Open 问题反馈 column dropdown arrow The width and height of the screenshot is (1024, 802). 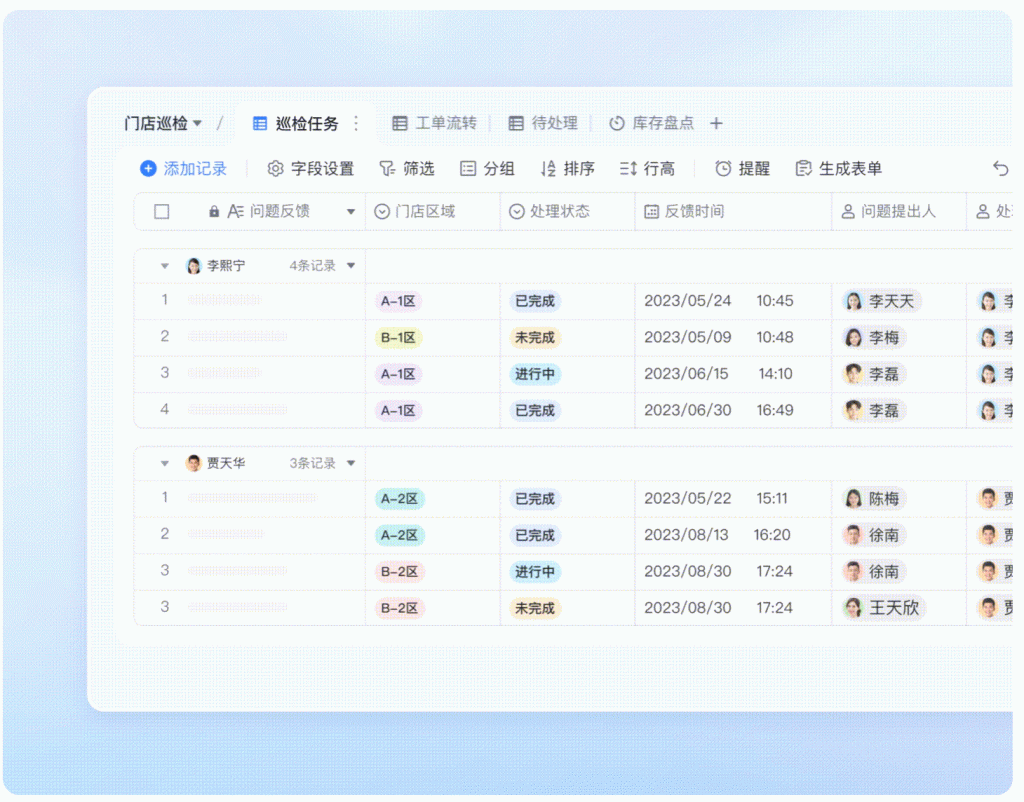click(x=350, y=212)
